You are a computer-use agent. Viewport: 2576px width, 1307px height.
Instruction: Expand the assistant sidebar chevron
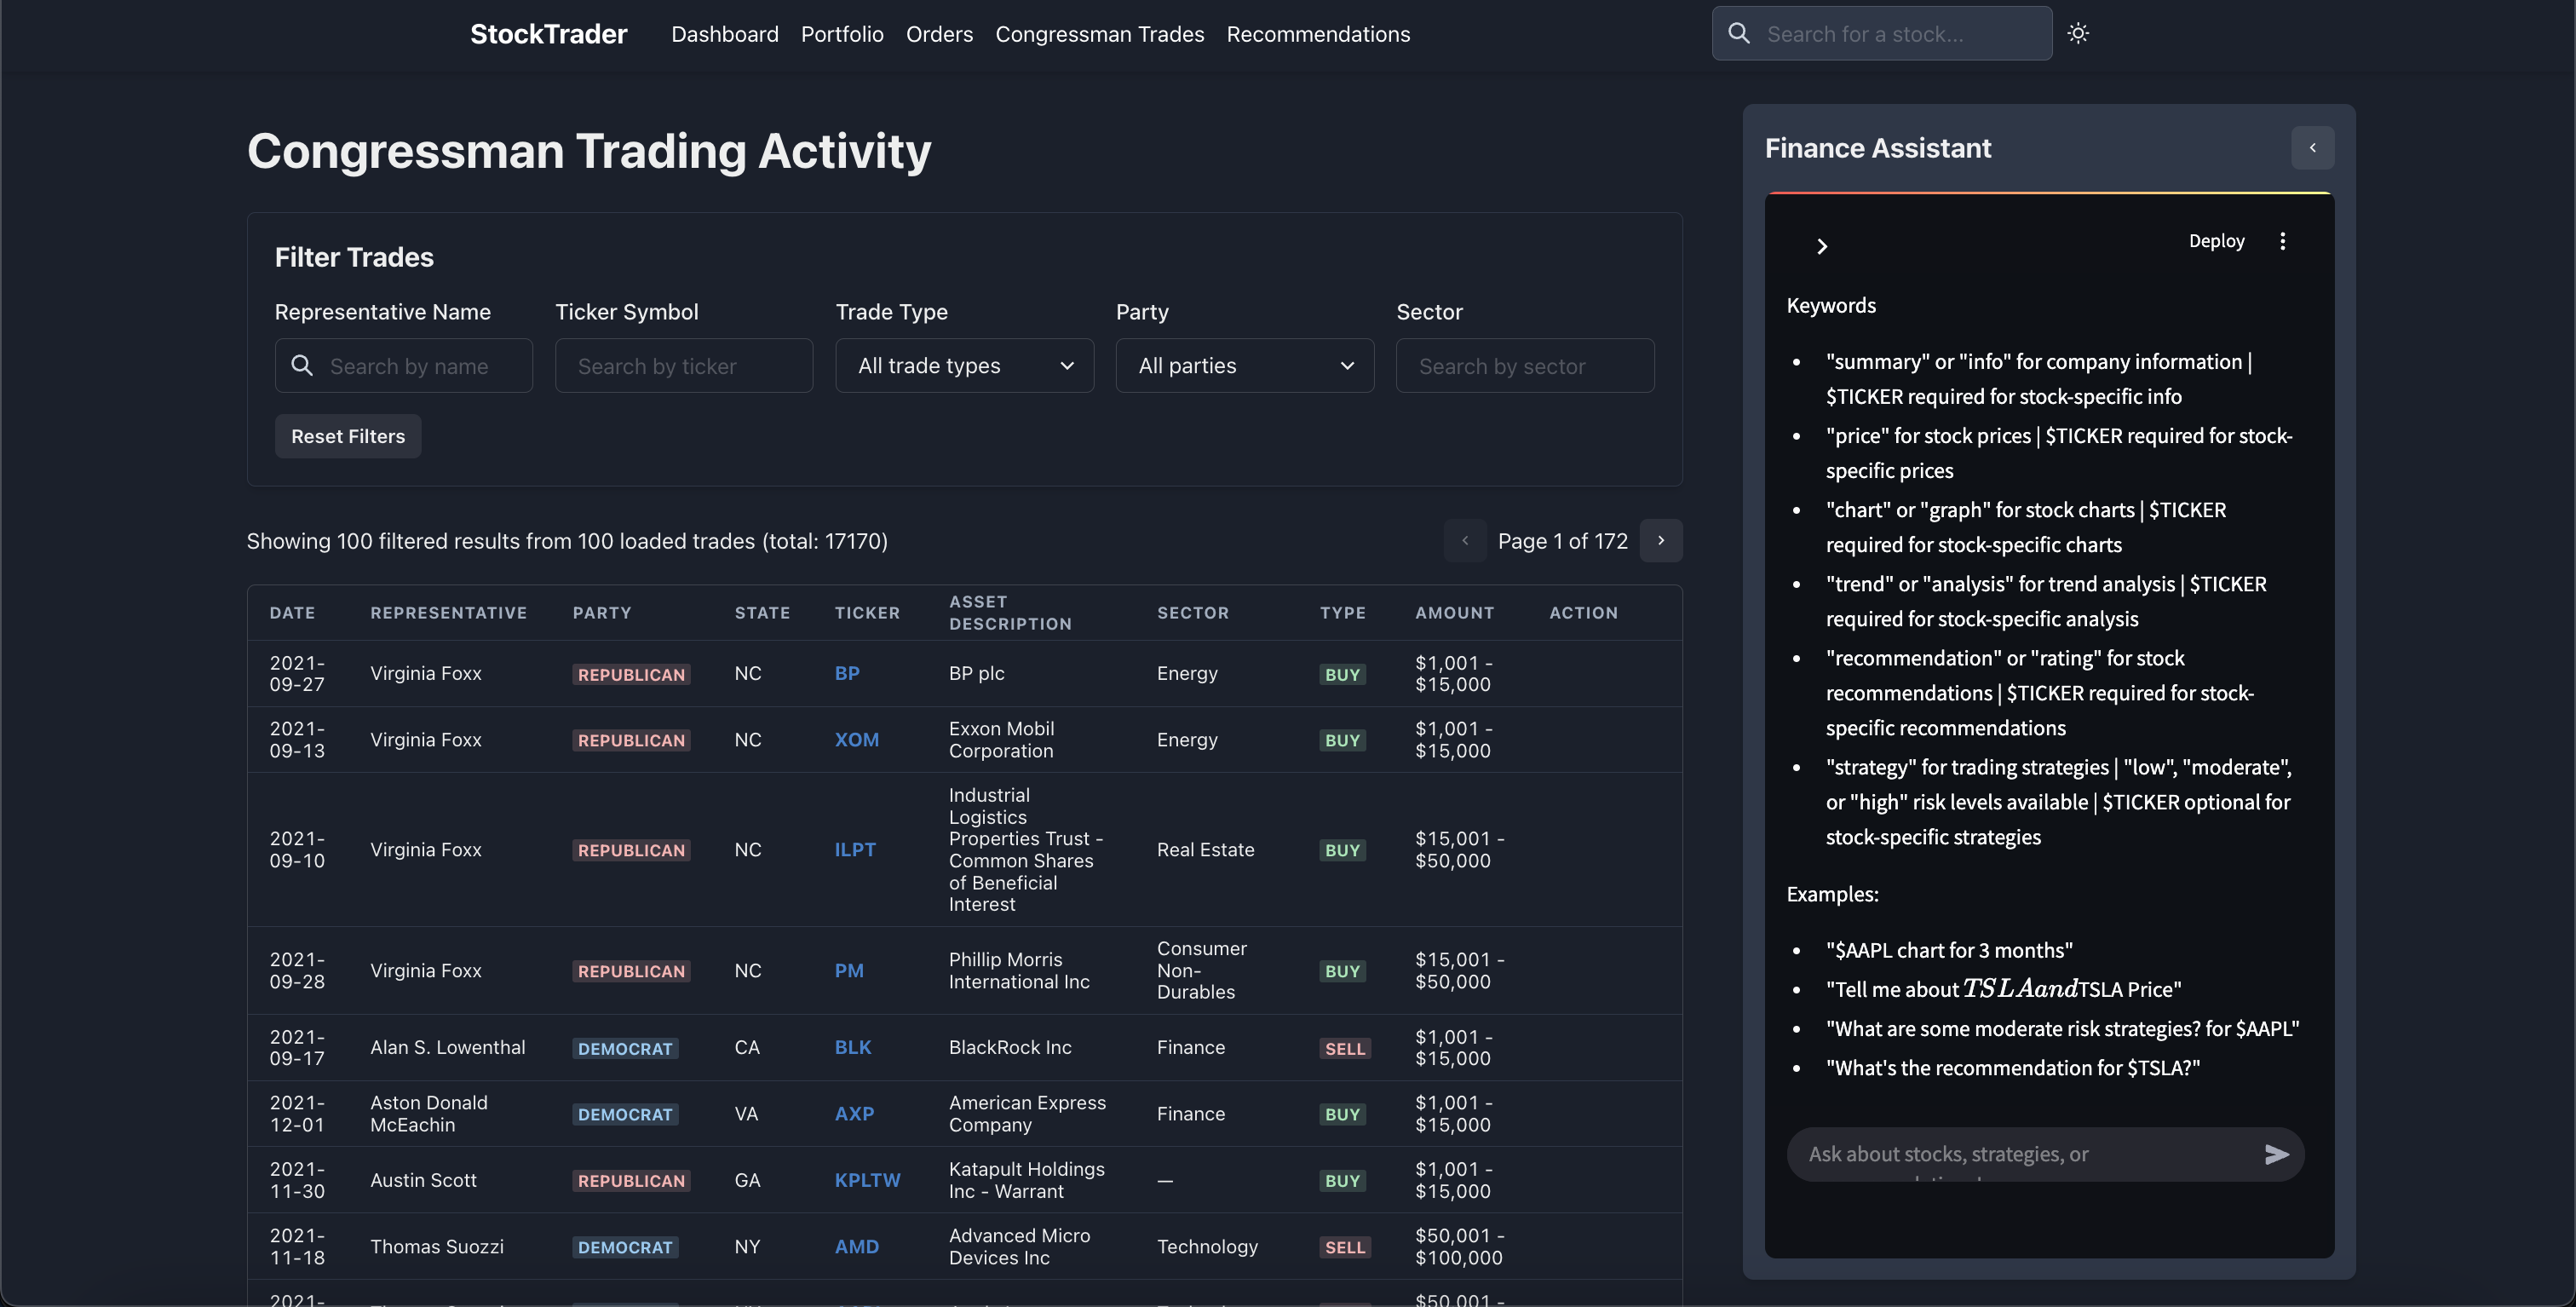tap(1822, 246)
